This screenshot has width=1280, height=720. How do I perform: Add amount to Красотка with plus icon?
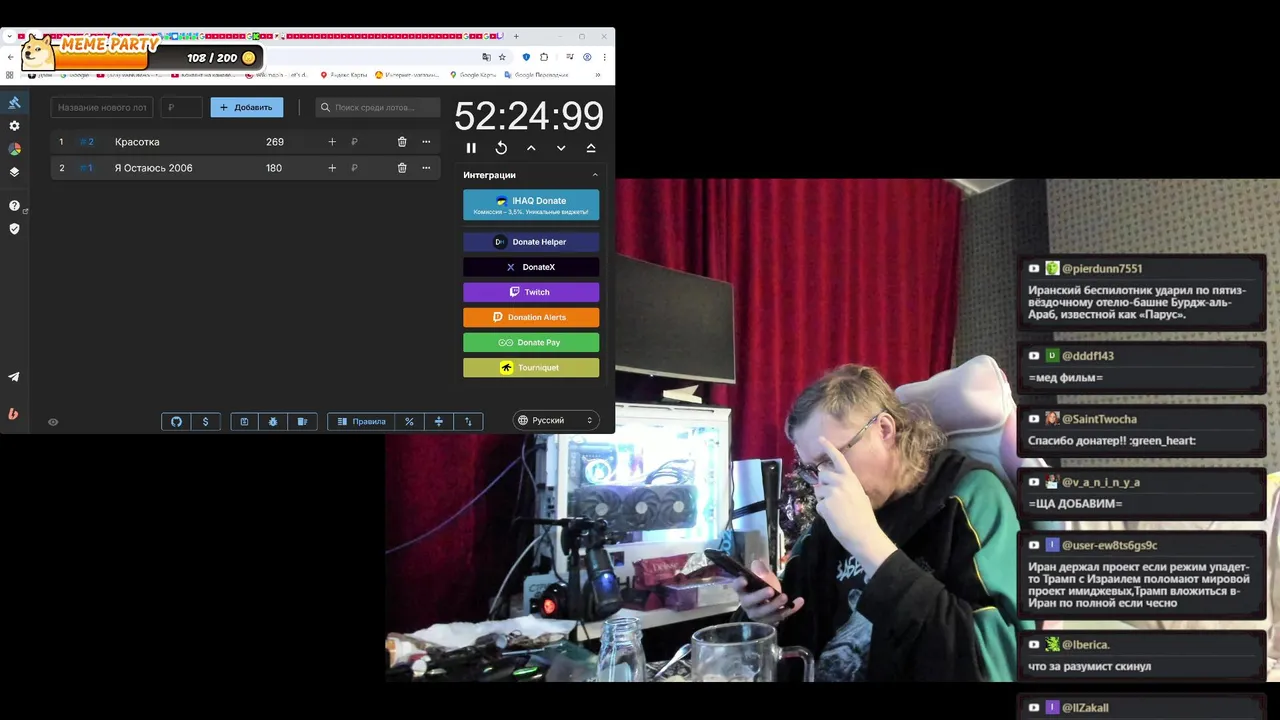332,142
